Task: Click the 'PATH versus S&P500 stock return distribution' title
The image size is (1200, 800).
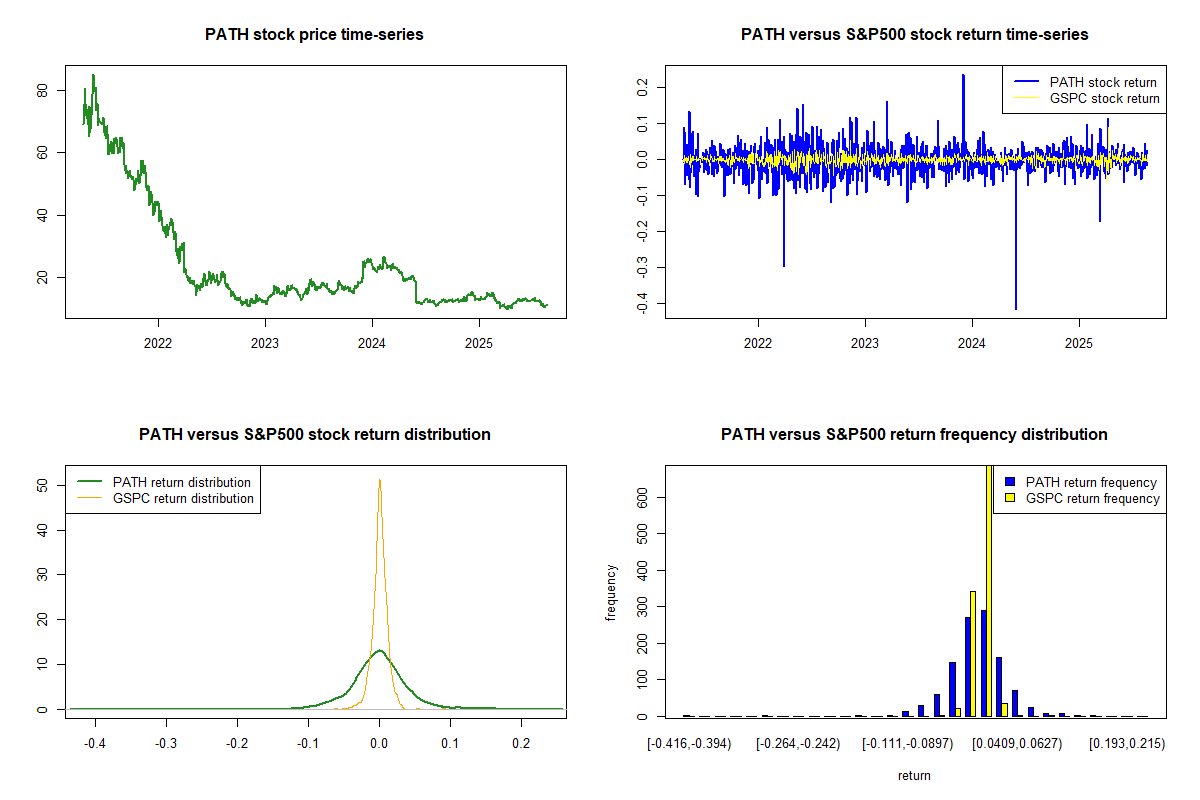Action: [314, 435]
